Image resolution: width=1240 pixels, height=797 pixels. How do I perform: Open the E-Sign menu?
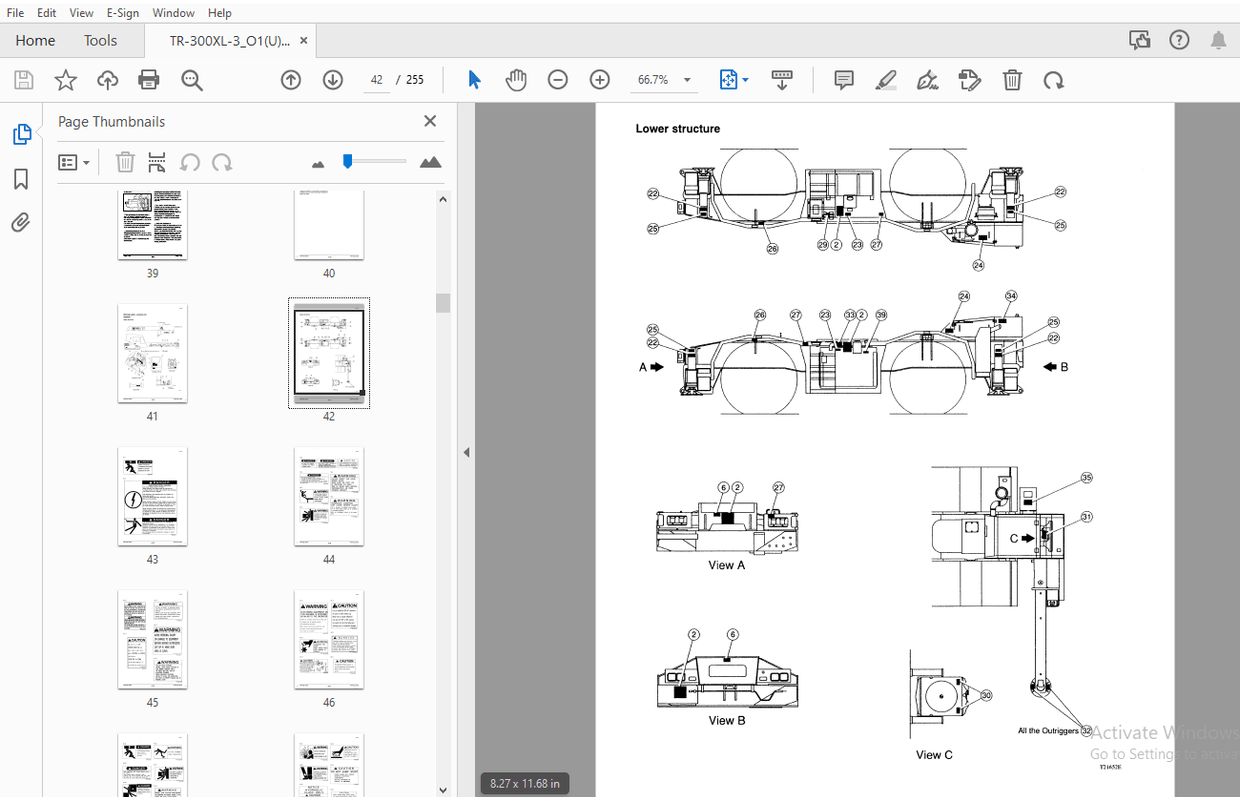[122, 12]
